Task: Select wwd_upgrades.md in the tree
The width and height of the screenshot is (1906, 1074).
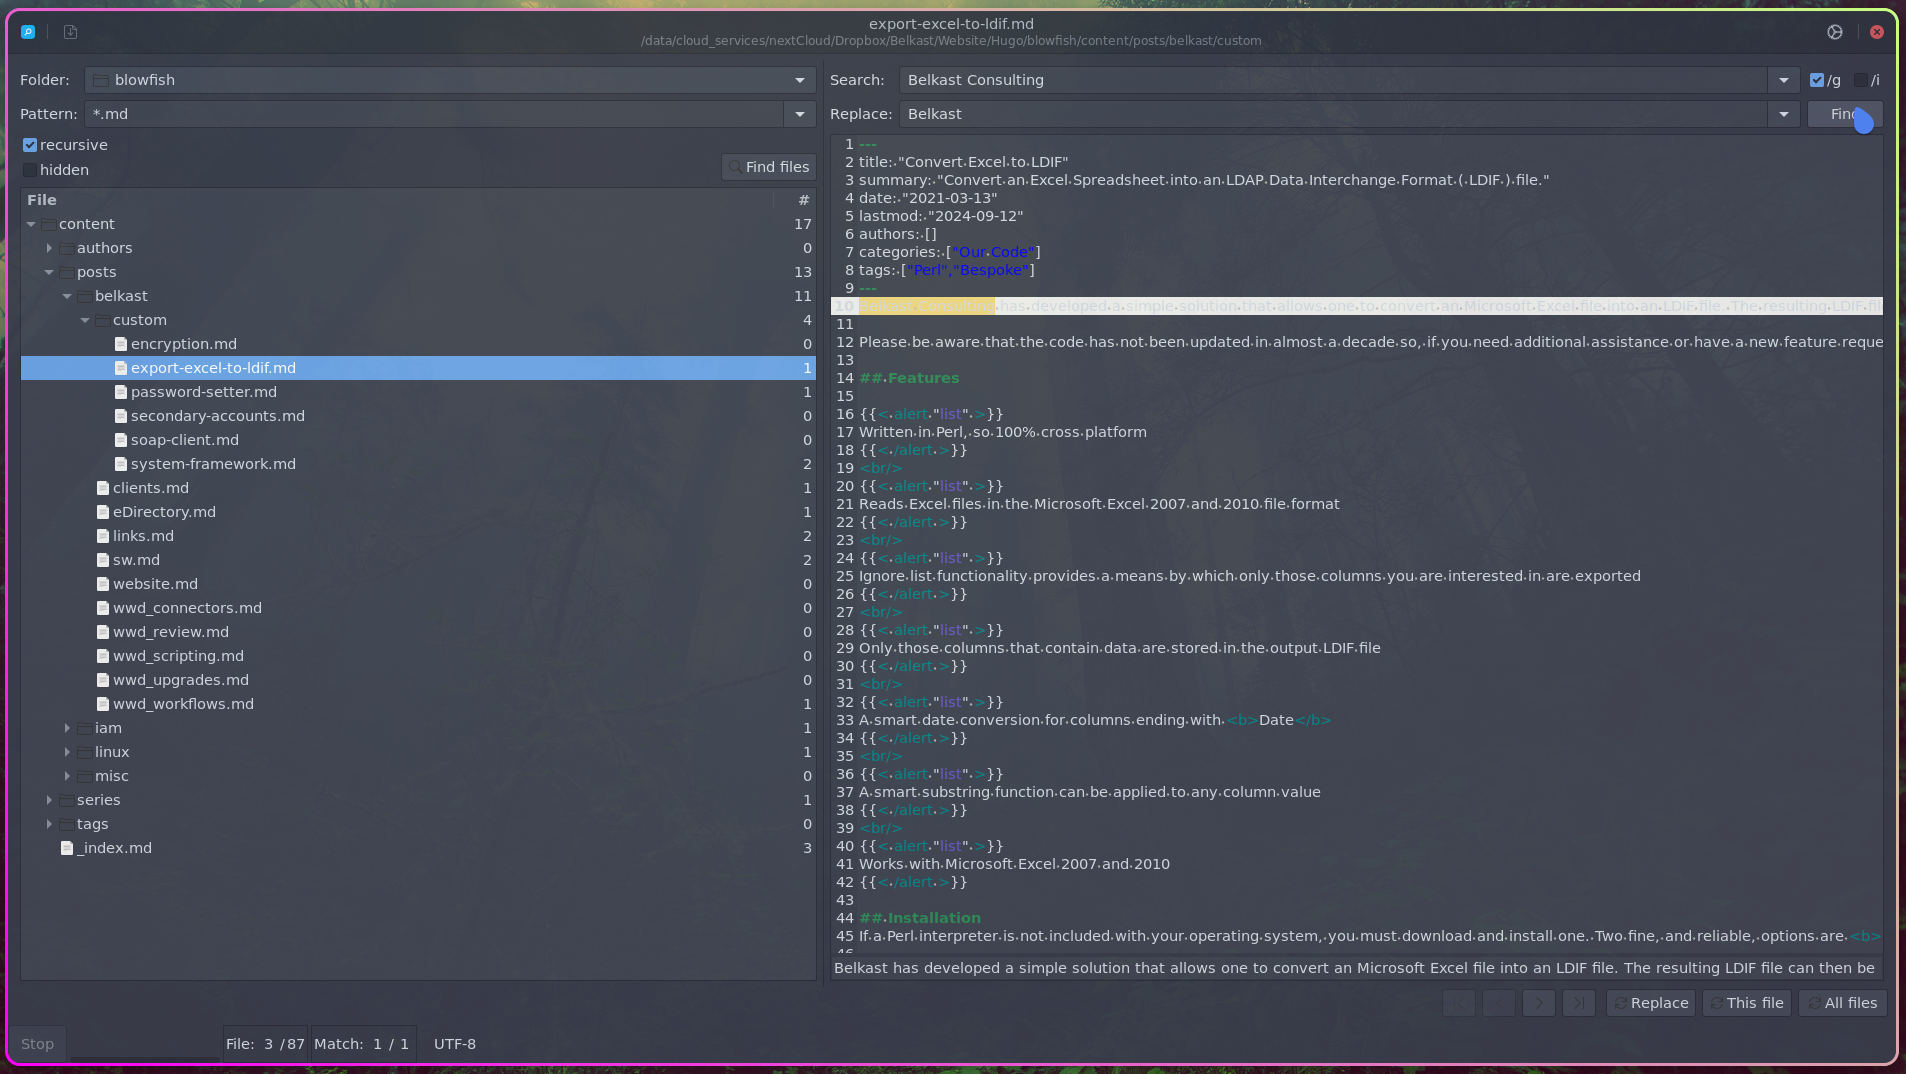Action: pos(418,680)
